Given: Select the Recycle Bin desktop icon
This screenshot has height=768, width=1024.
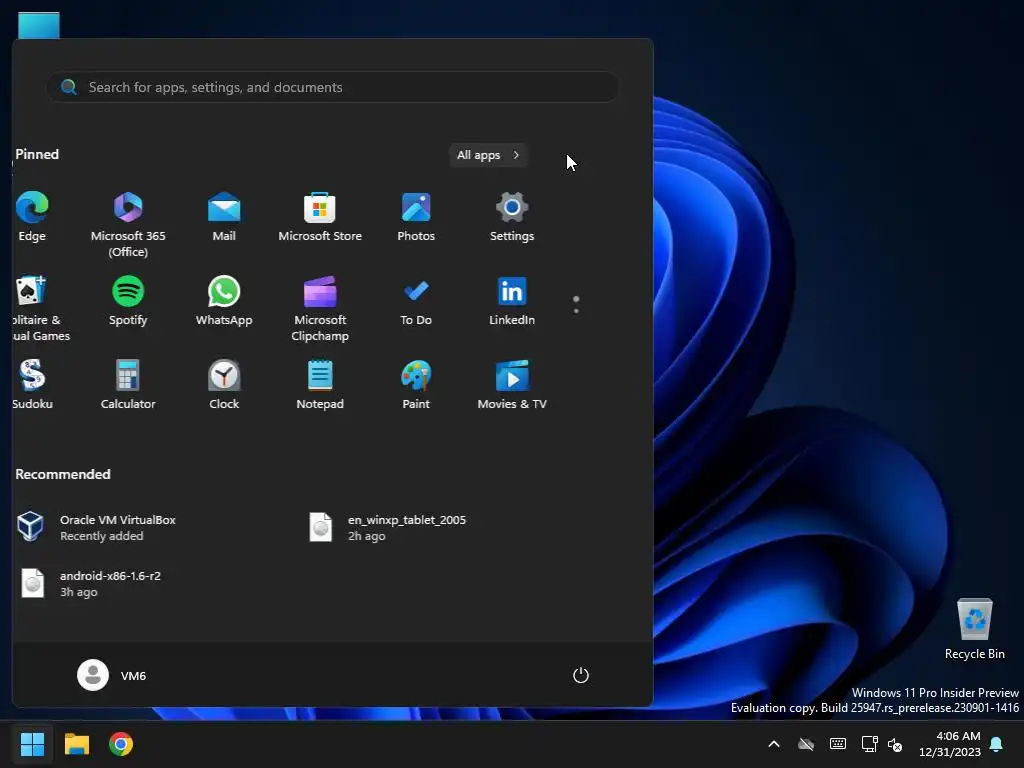Looking at the screenshot, I should (x=974, y=629).
